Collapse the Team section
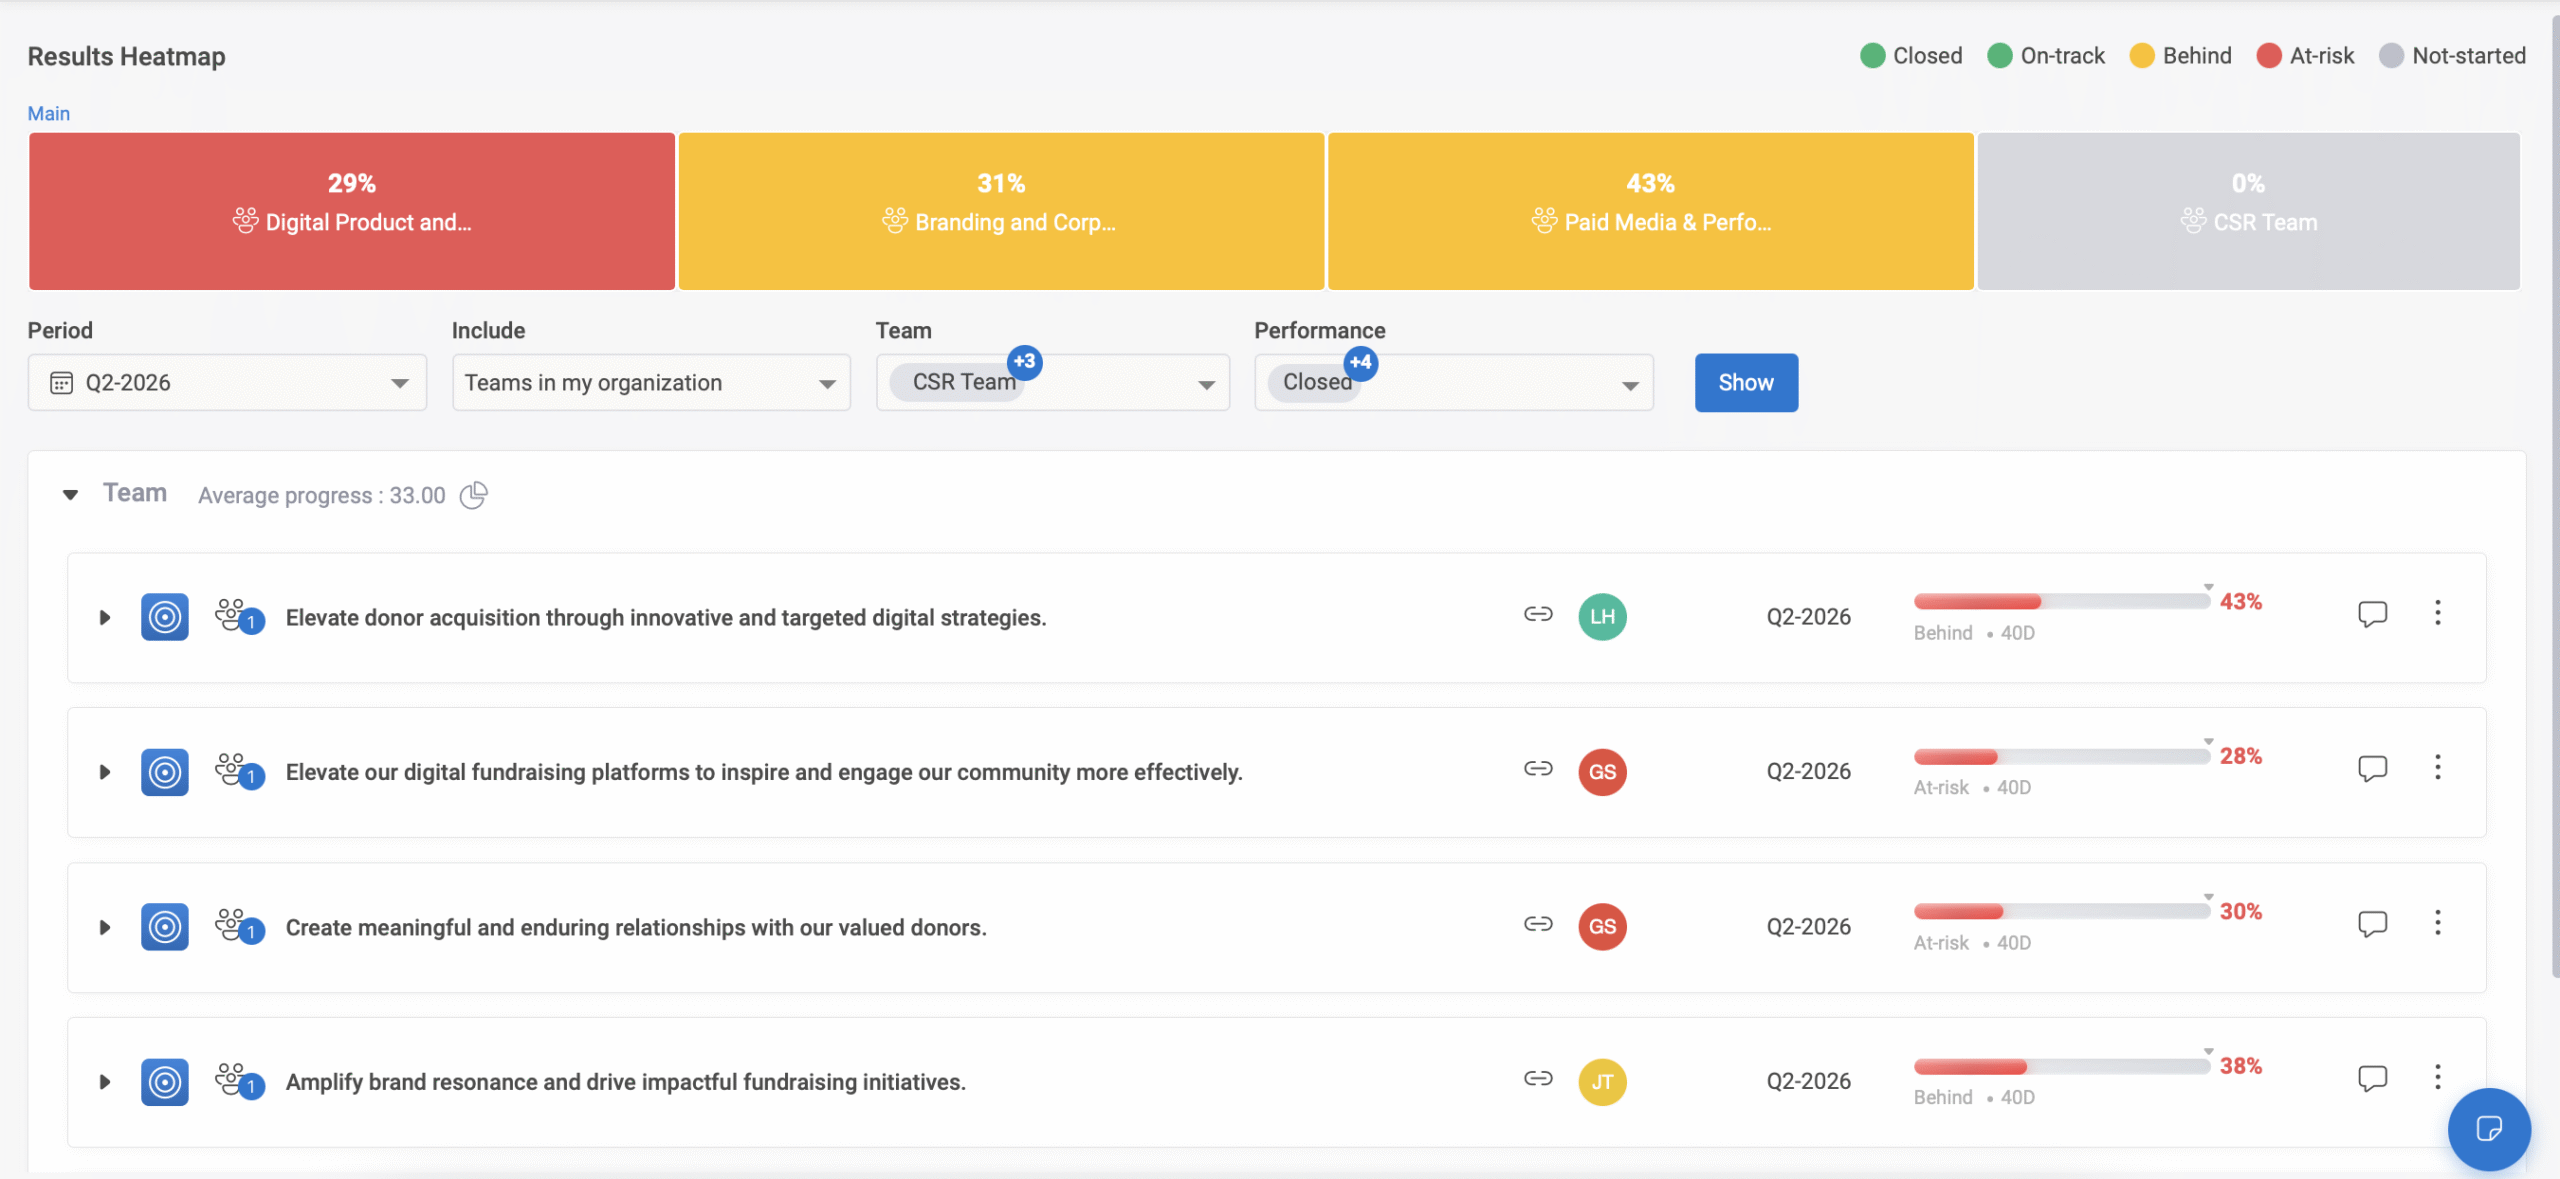This screenshot has height=1179, width=2560. click(x=70, y=494)
